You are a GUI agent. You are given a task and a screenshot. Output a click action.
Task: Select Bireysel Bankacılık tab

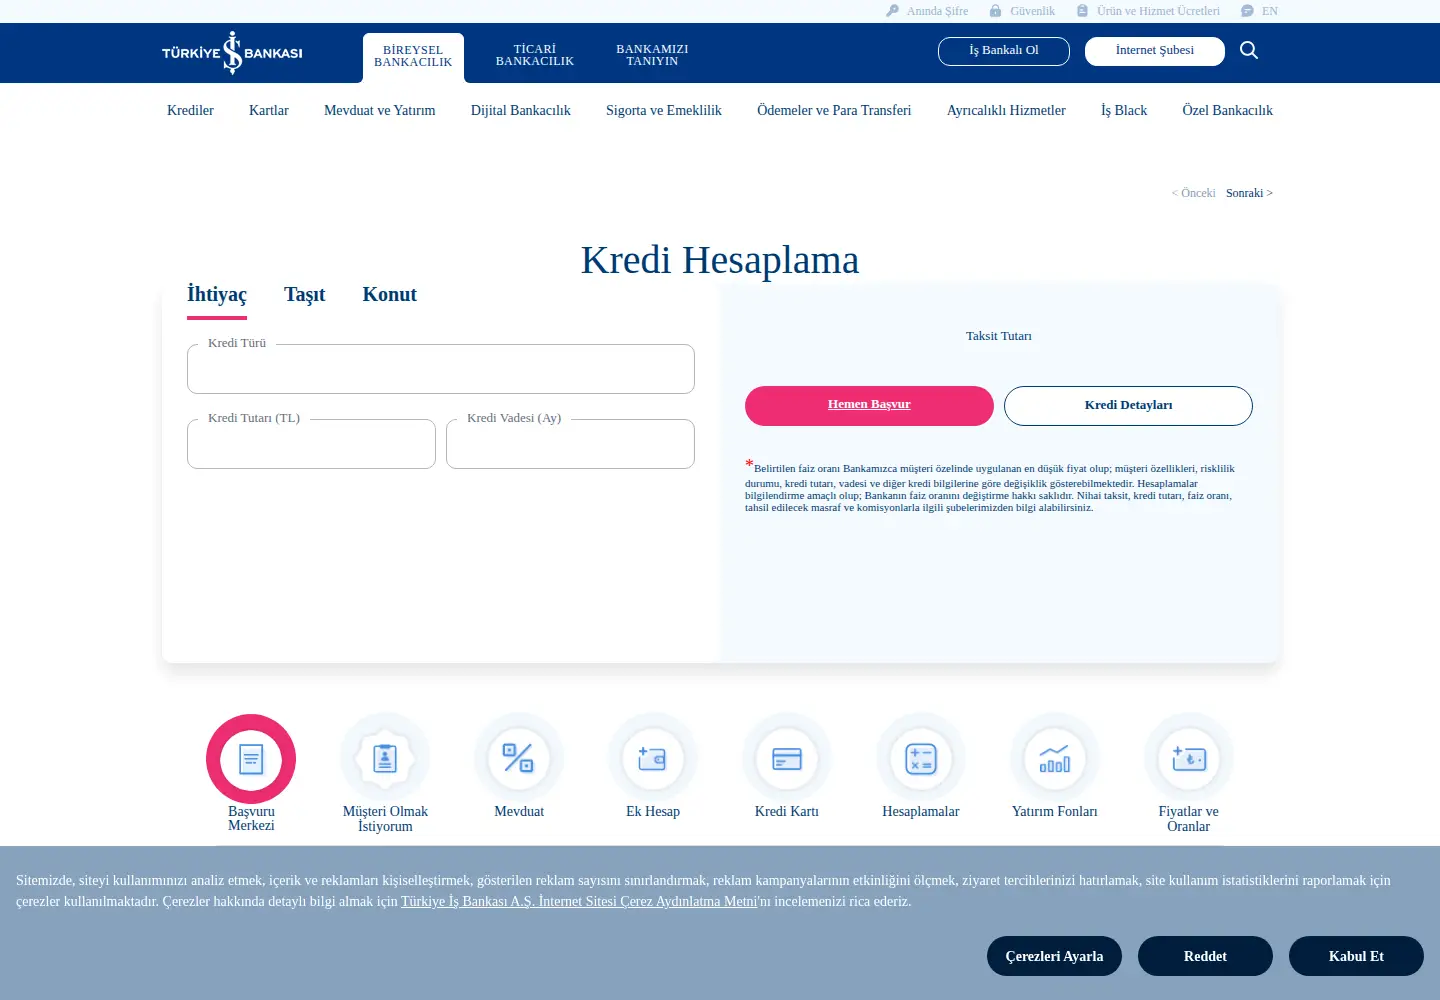(413, 57)
